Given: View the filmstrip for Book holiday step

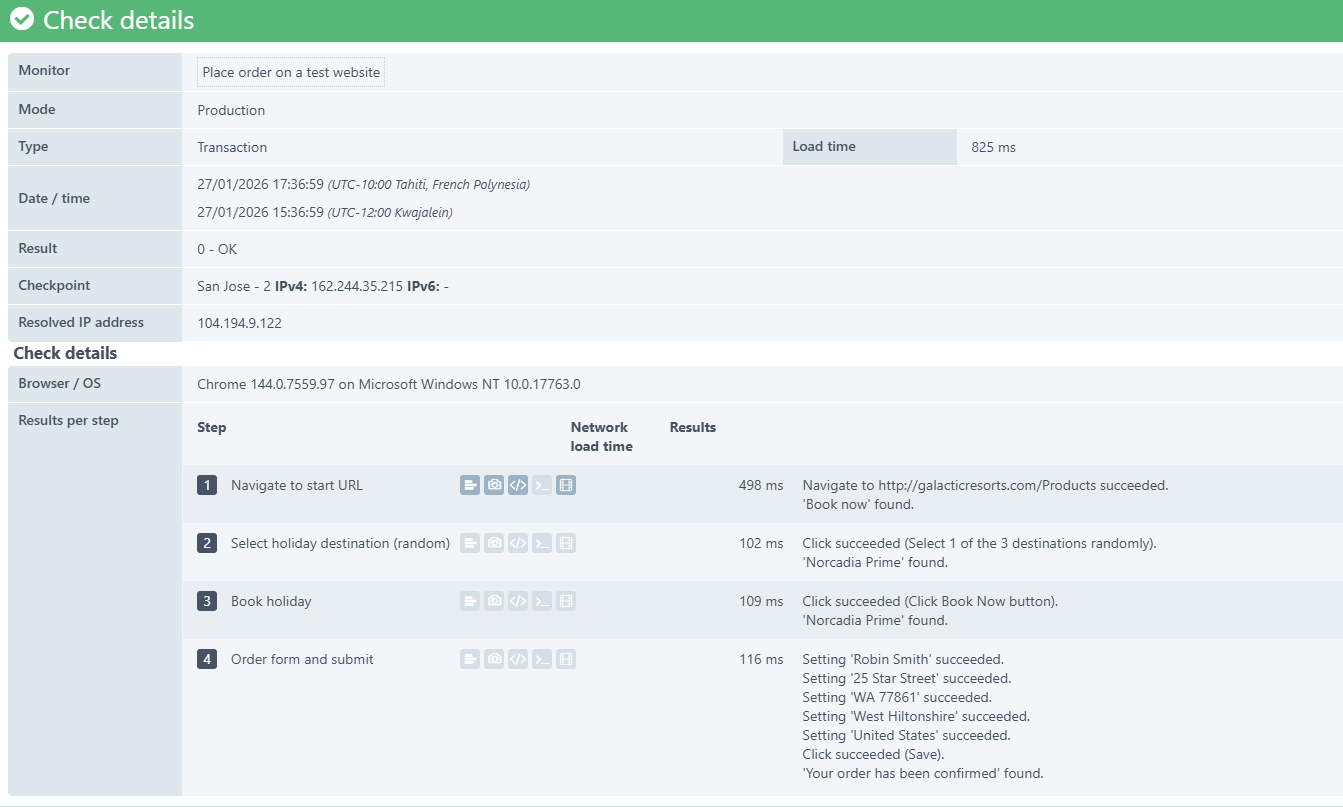Looking at the screenshot, I should 566,601.
